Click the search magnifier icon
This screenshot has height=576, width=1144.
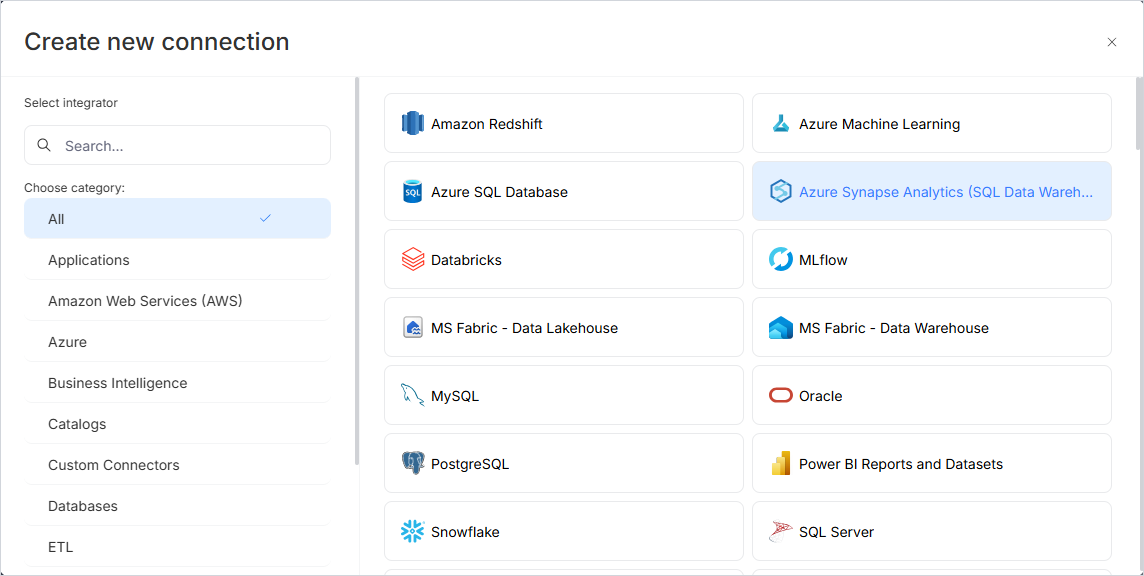click(x=44, y=145)
